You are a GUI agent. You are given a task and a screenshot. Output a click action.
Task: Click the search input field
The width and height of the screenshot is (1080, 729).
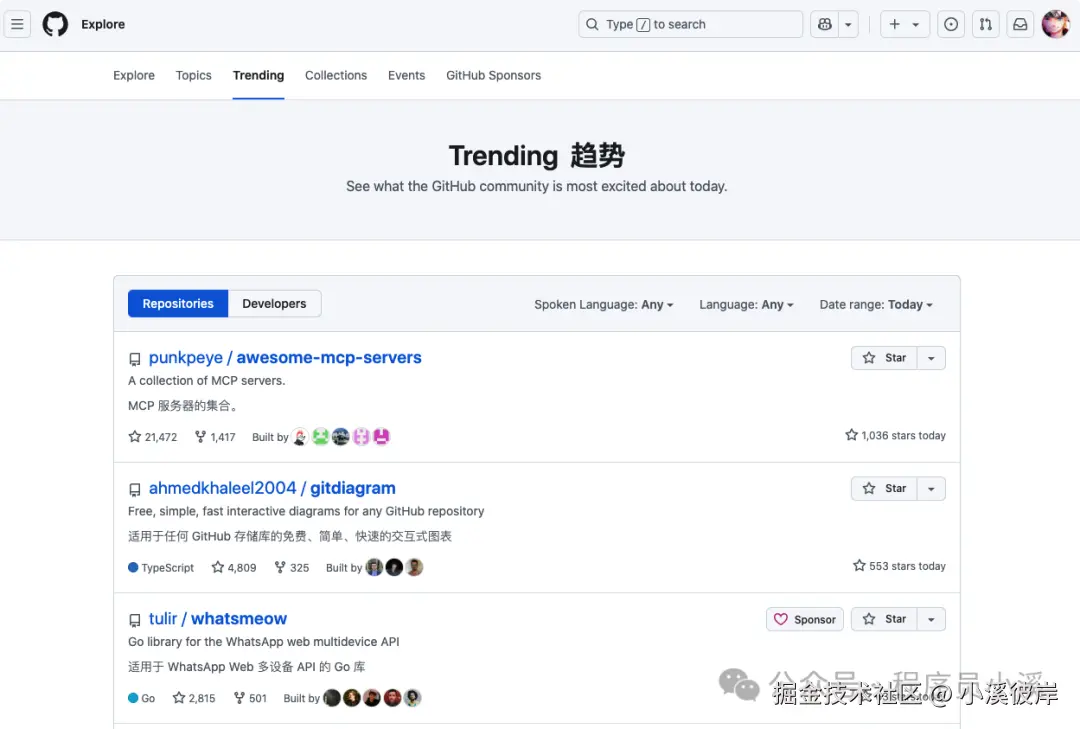pos(690,23)
